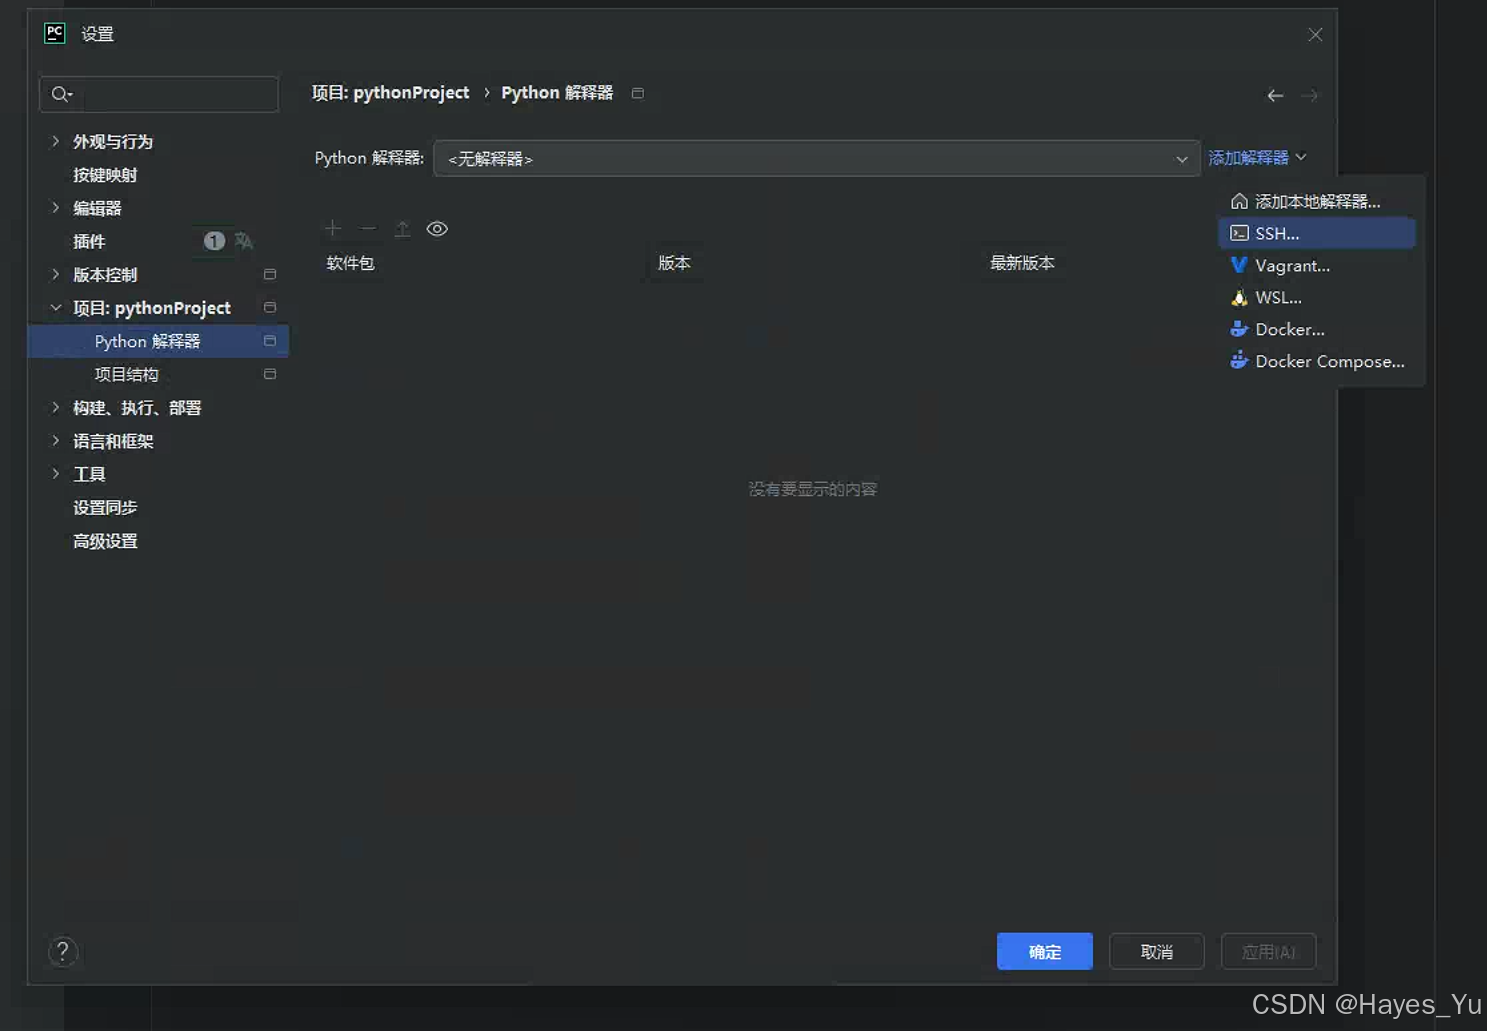Select Python 解释器 tree item
Screen dimensions: 1487x1031
pyautogui.click(x=159, y=341)
